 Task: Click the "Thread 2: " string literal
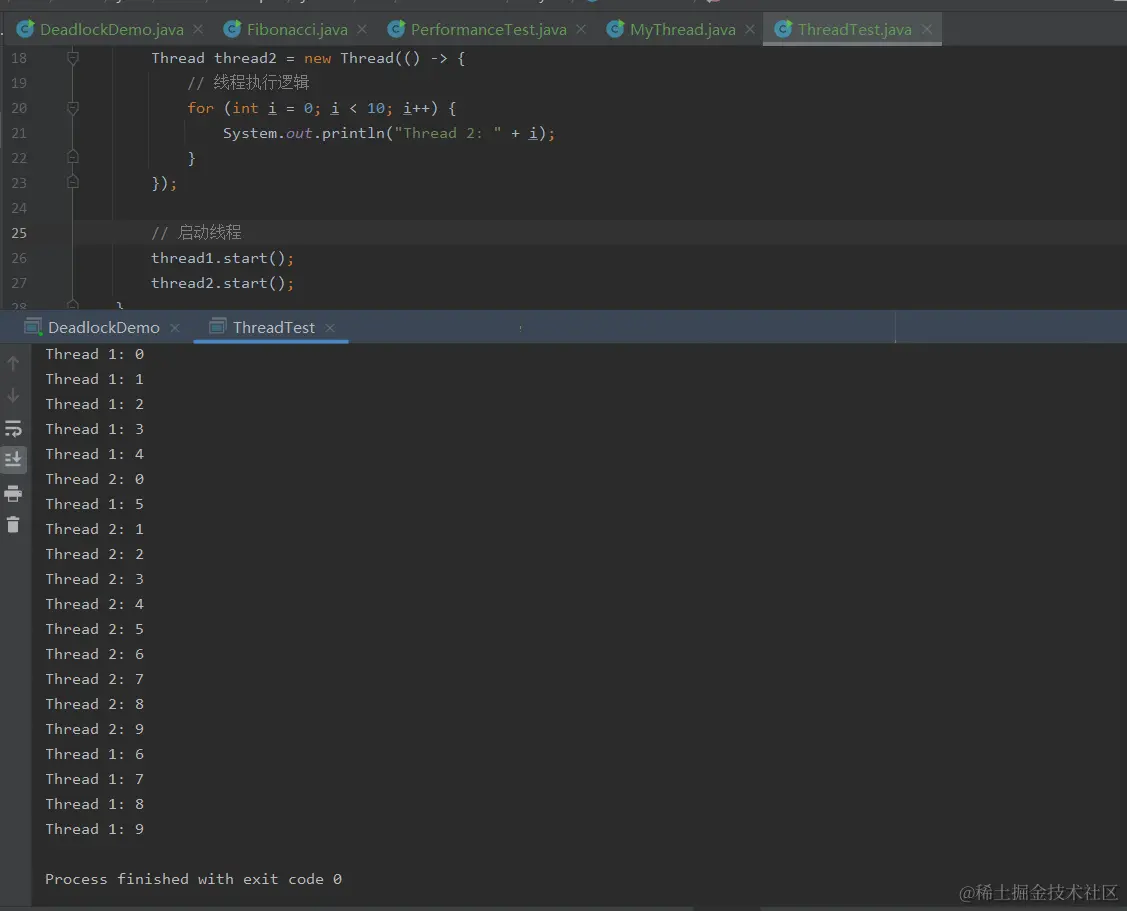448,133
